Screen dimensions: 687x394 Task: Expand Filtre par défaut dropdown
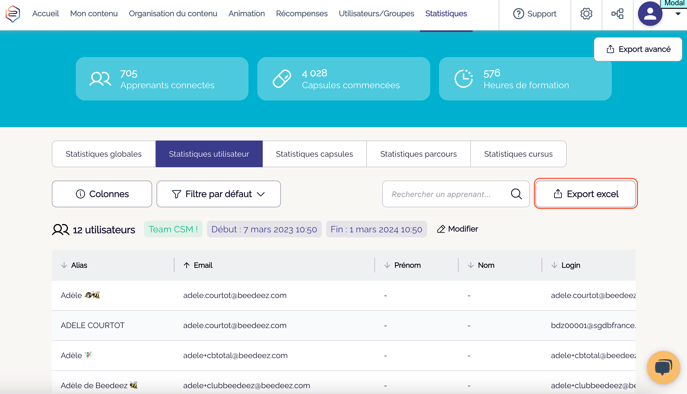coord(219,194)
